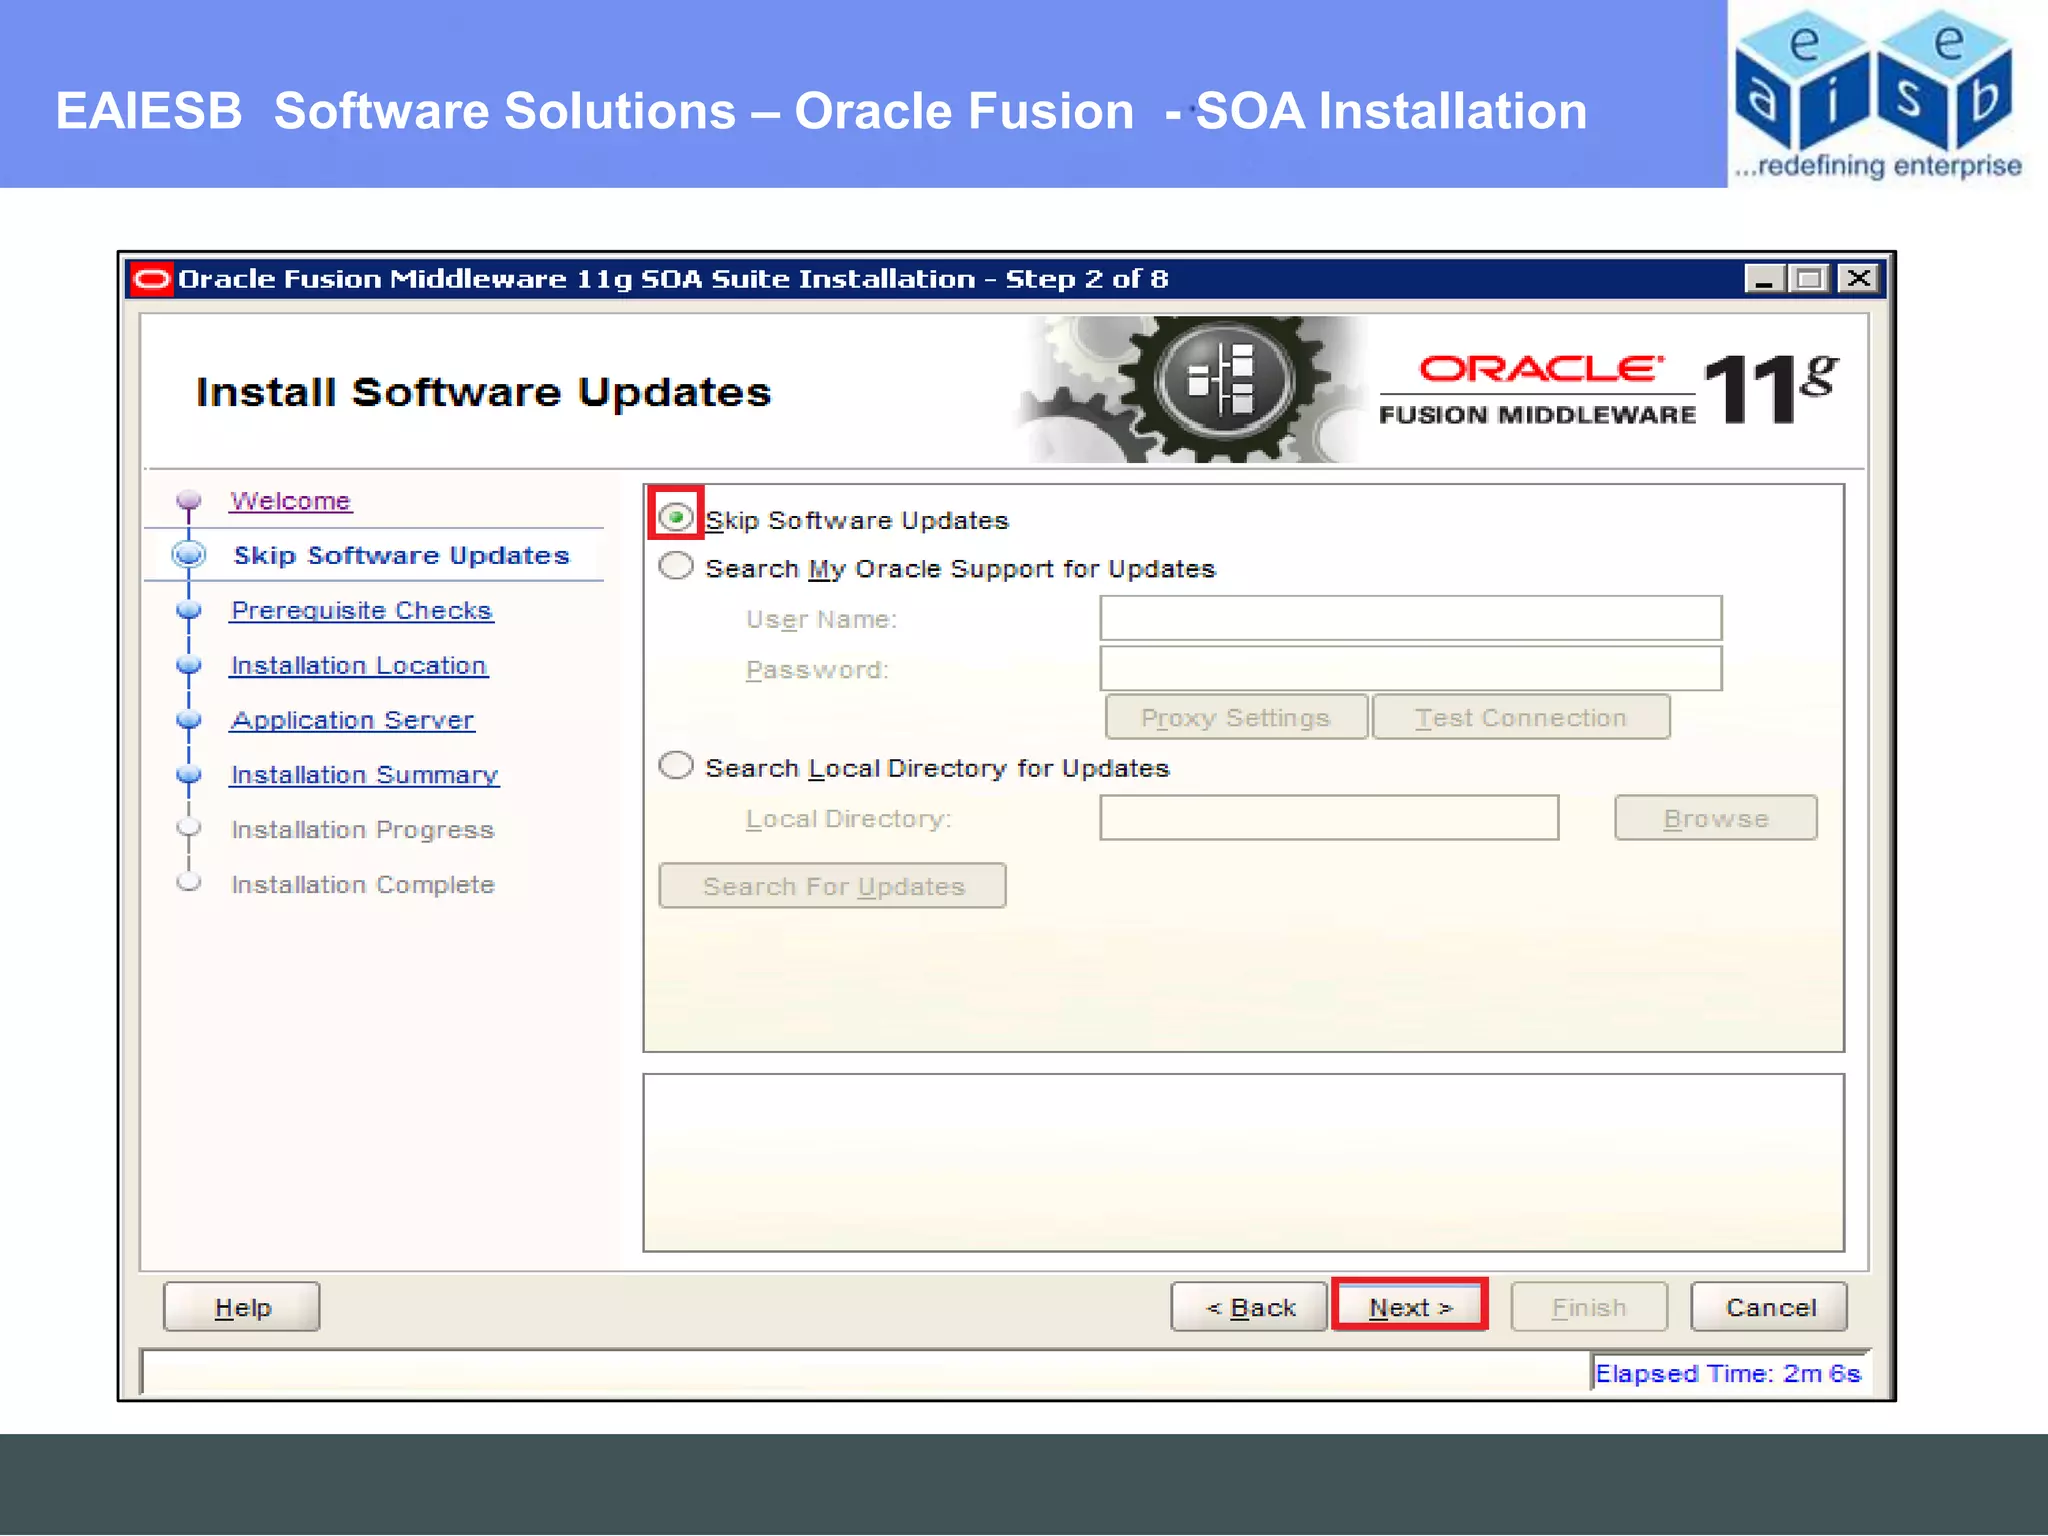Go back with the Back button

click(x=1250, y=1307)
